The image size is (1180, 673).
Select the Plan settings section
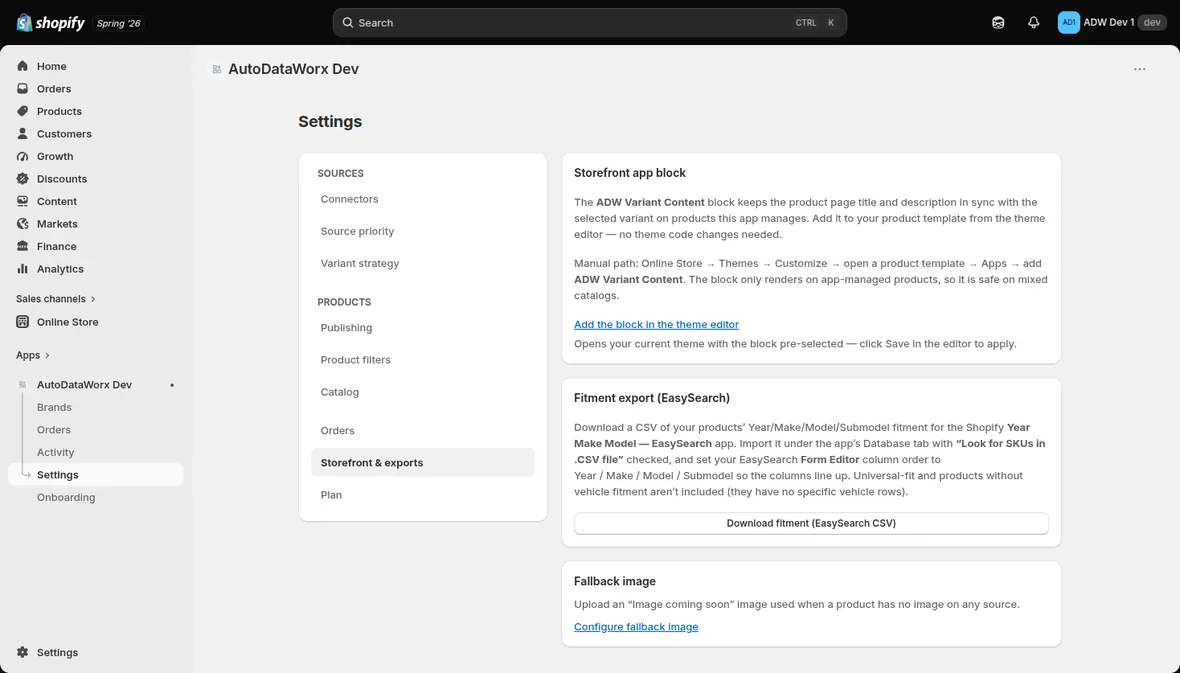[x=423, y=495]
